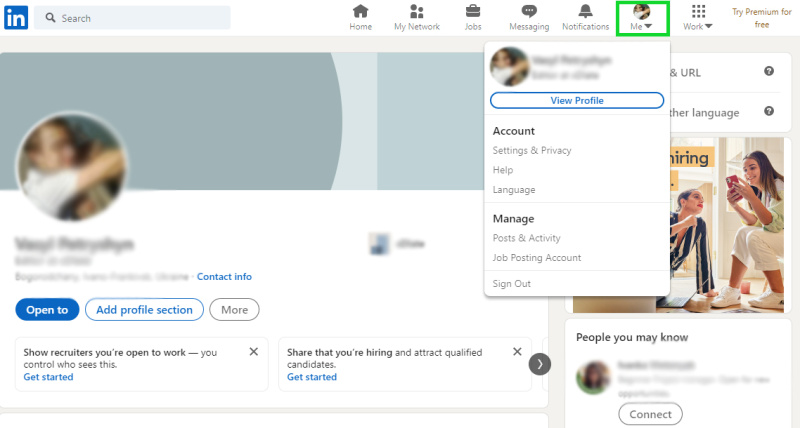Click the large profile photo
This screenshot has height=428, width=800.
pos(72,166)
